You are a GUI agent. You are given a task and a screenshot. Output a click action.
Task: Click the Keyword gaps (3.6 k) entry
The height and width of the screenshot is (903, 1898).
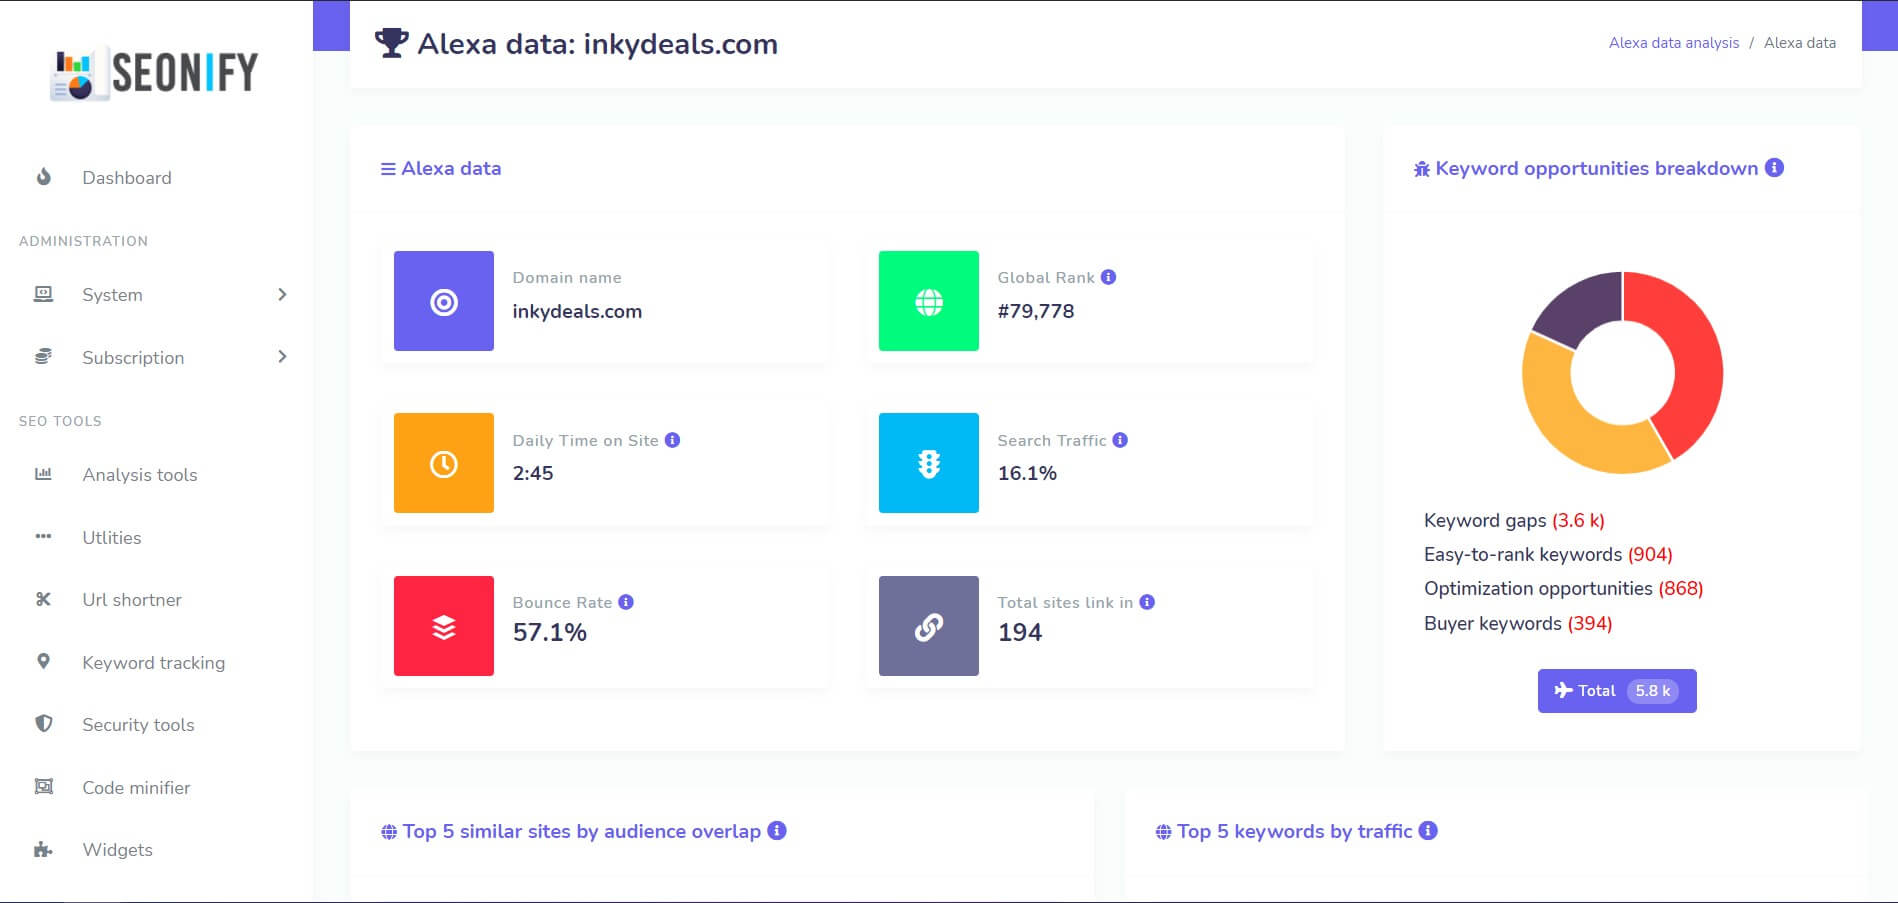pos(1514,520)
